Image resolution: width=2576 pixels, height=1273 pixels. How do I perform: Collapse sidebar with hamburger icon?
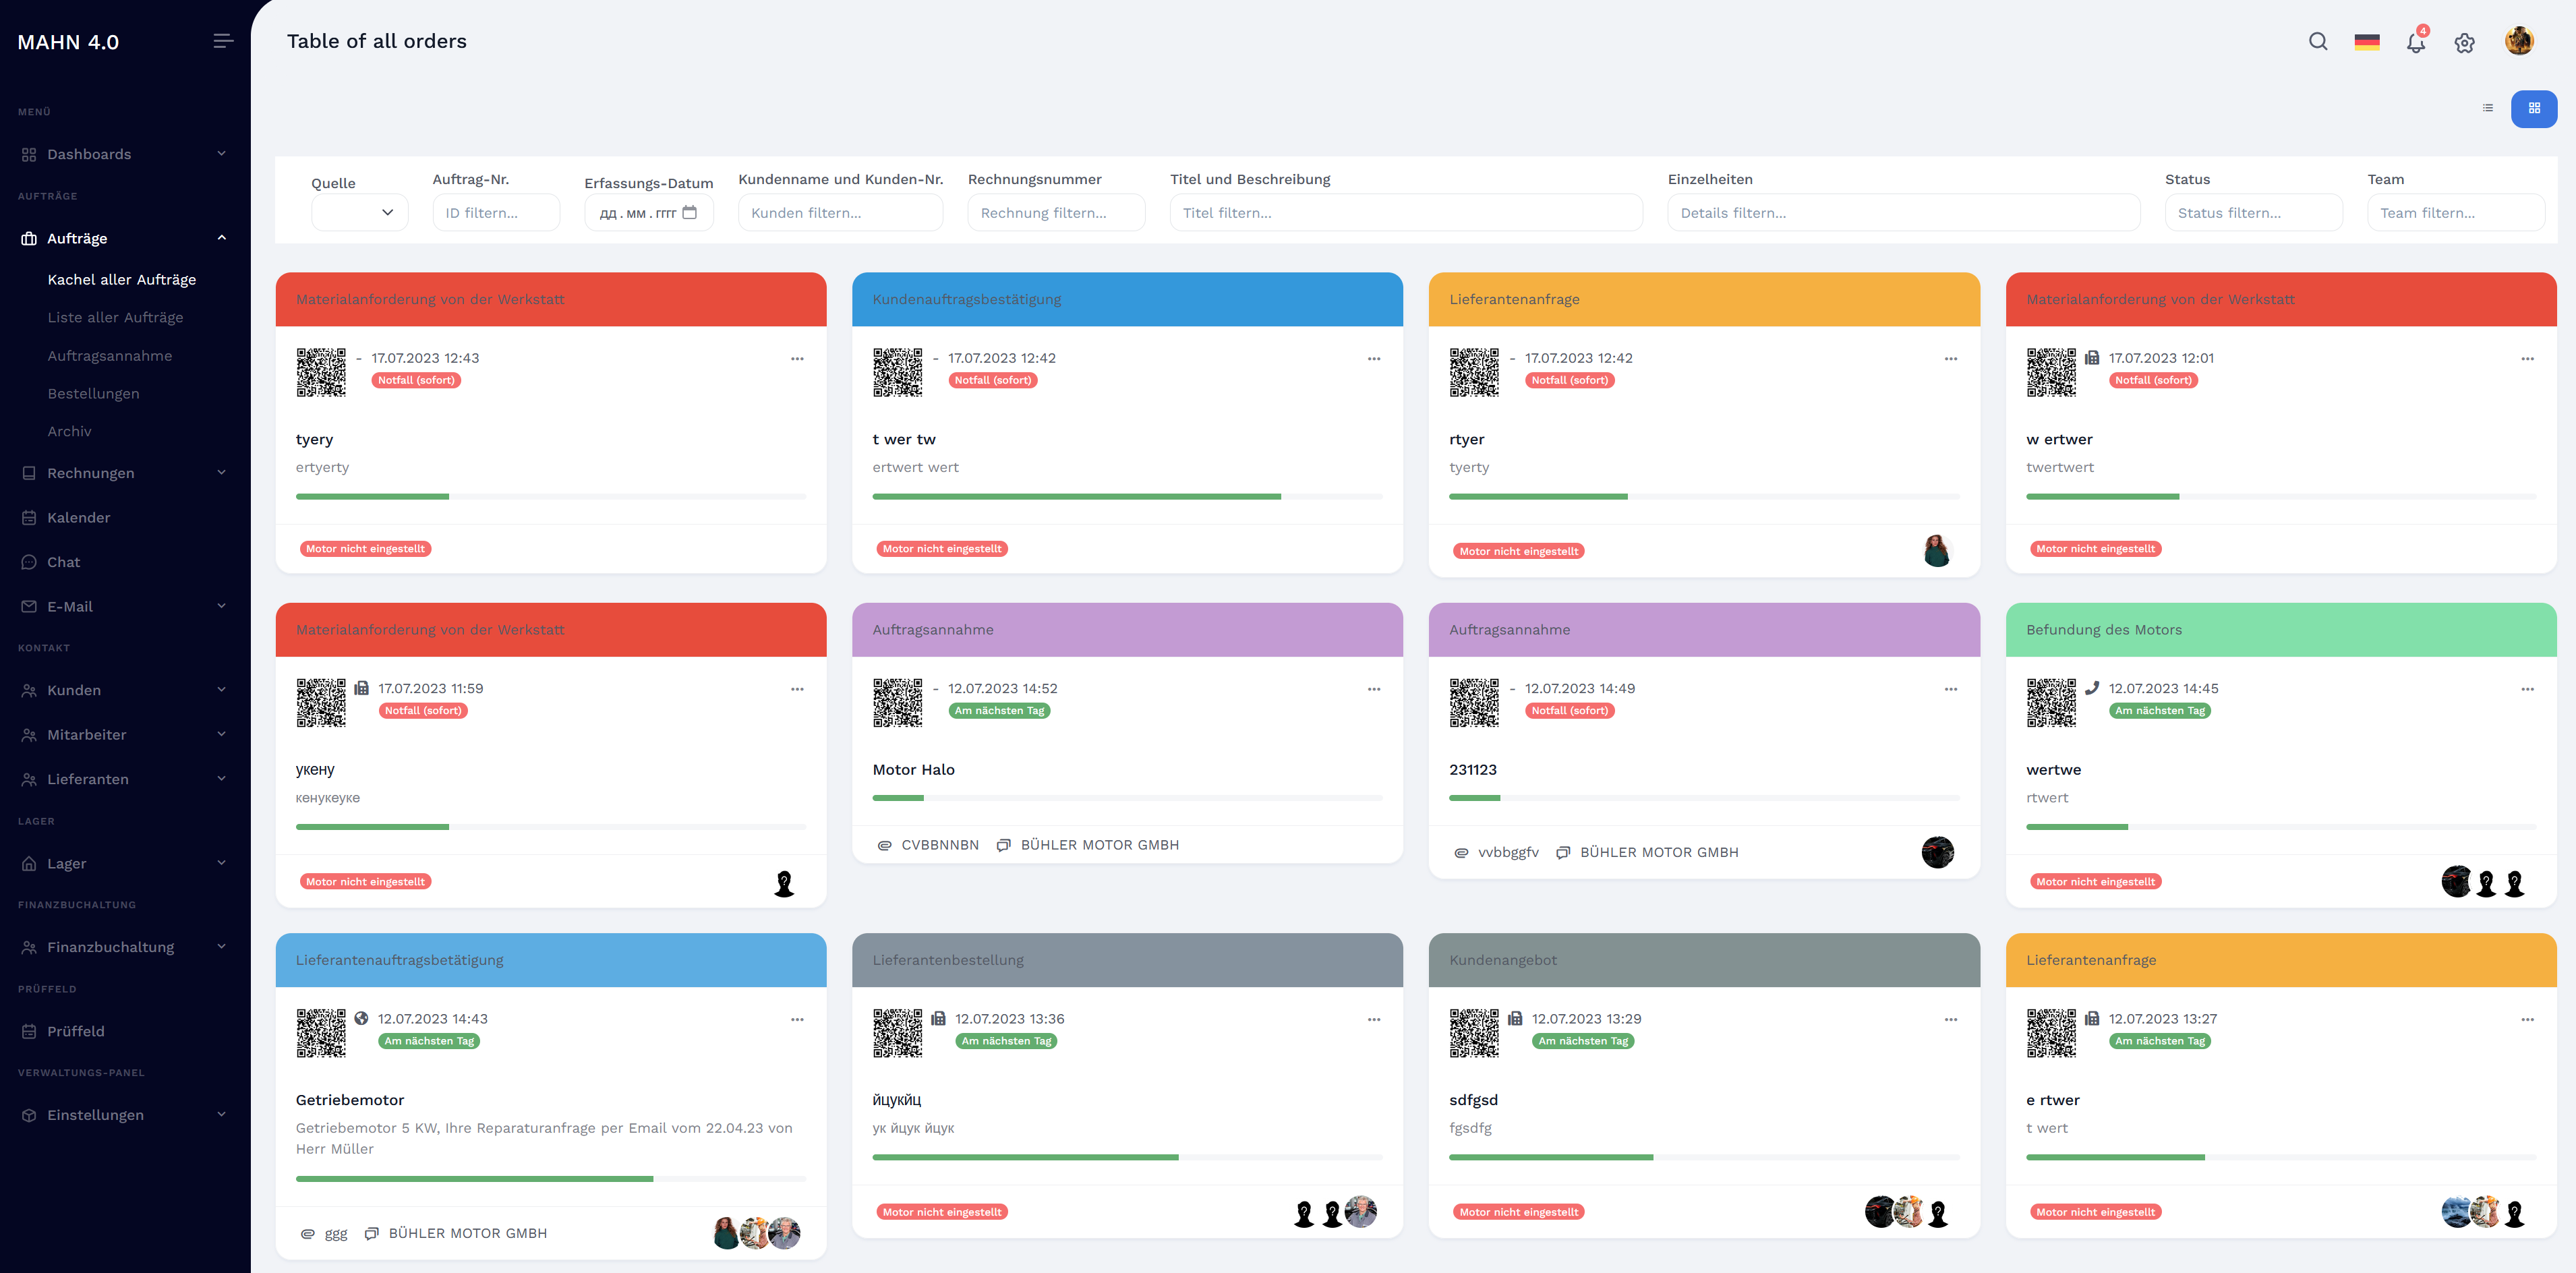point(223,41)
